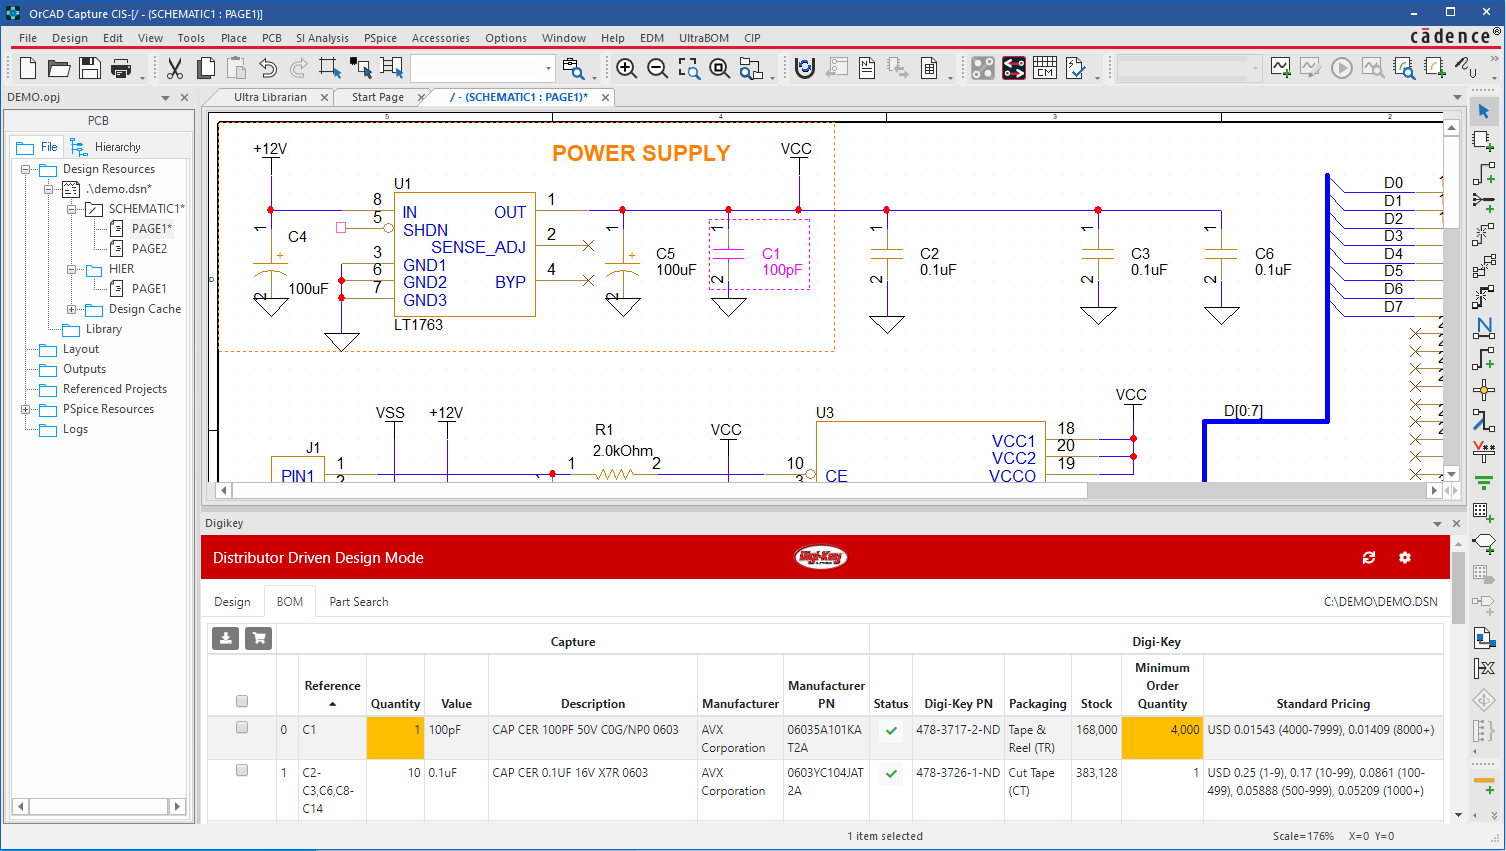Screen dimensions: 1506x851
Task: Copy selection using the toolbar Copy icon
Action: [206, 68]
